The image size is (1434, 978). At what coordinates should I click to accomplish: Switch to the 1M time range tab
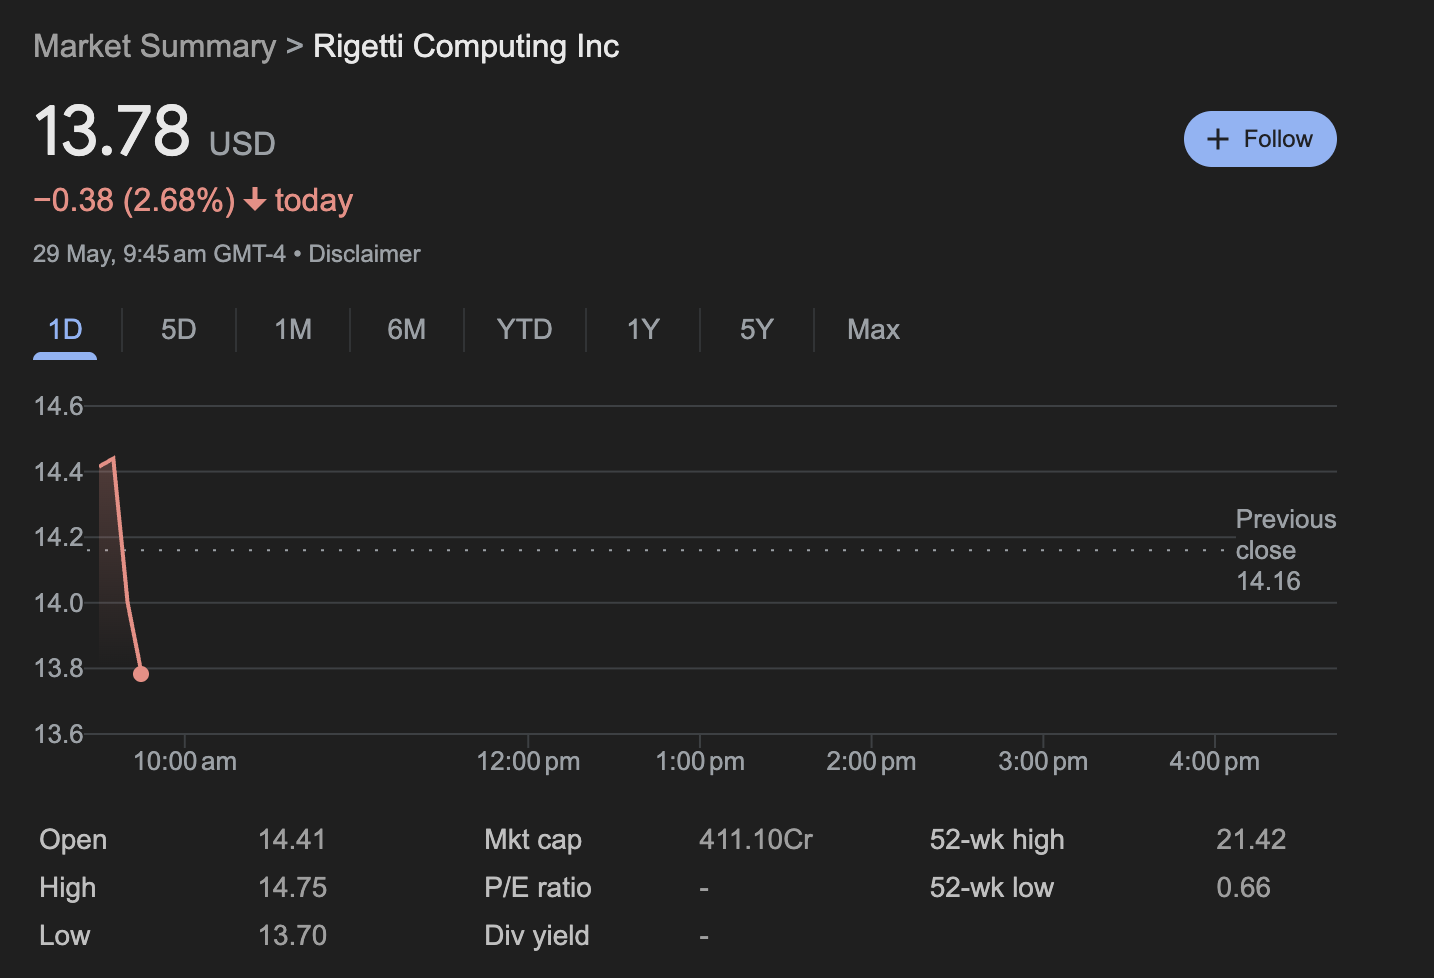[293, 330]
